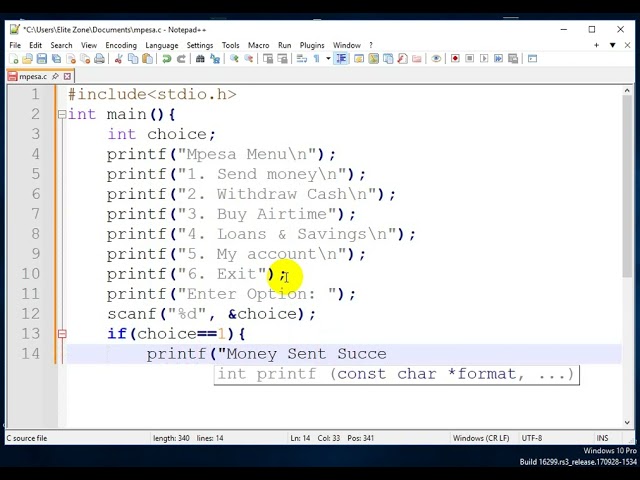Viewport: 640px width, 480px height.
Task: Save current recorded macro icon
Action: tap(513, 59)
